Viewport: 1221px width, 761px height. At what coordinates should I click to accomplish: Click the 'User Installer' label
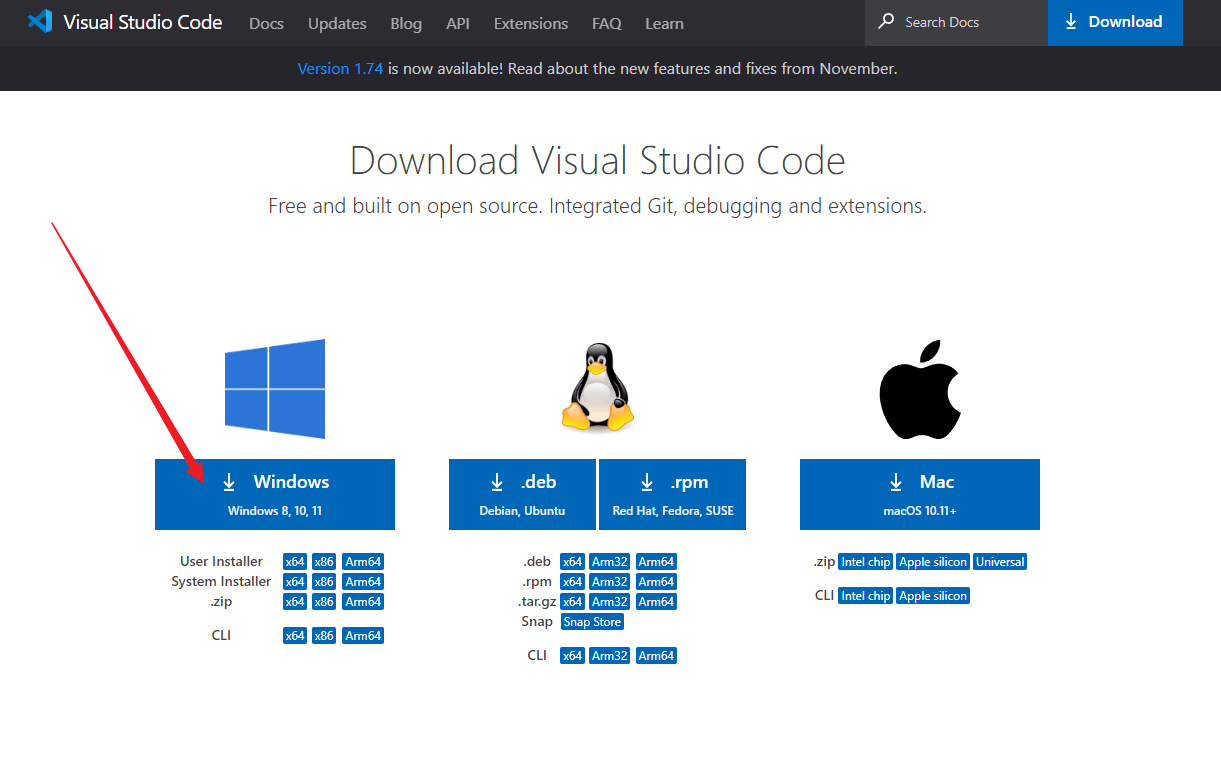tap(222, 562)
